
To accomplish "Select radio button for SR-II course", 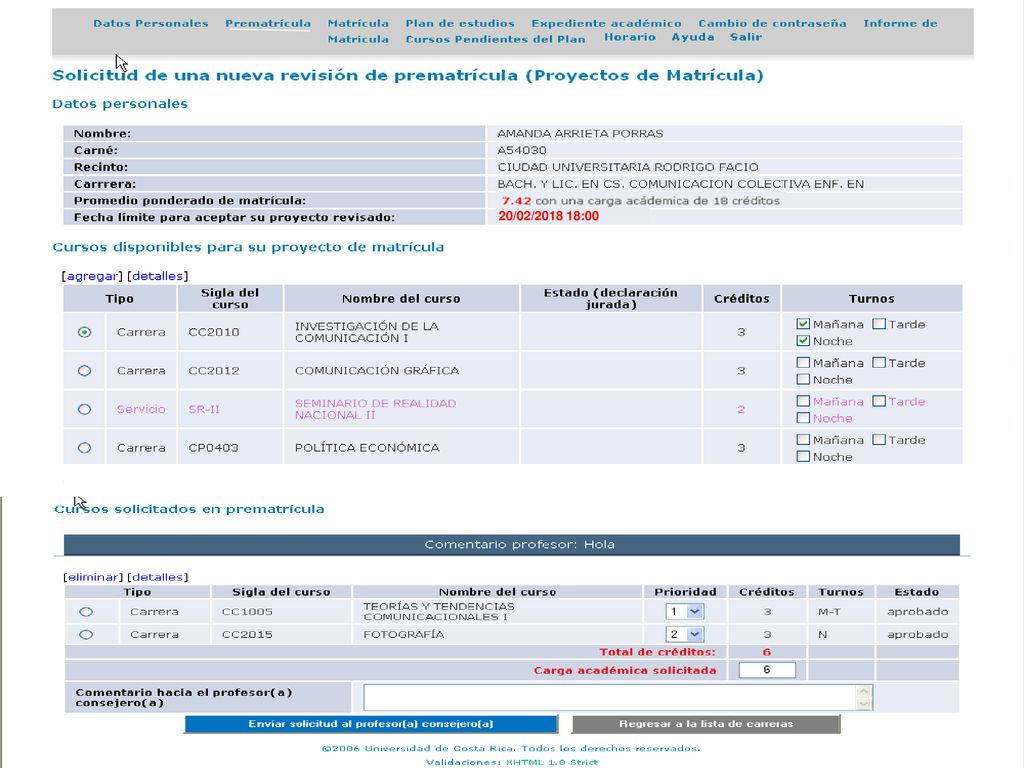I will (x=84, y=409).
